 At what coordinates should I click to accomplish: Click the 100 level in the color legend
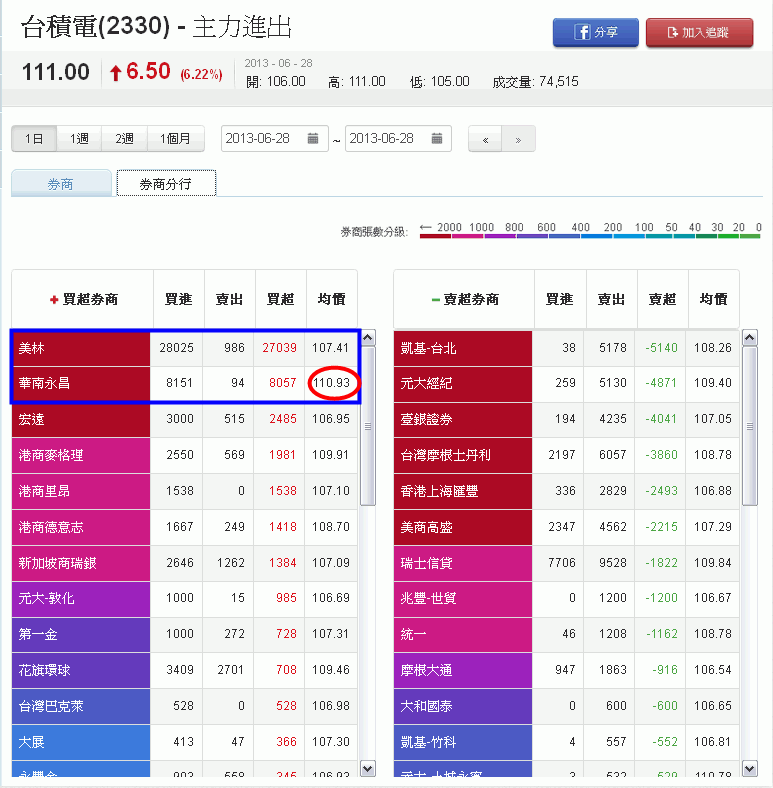pos(644,227)
